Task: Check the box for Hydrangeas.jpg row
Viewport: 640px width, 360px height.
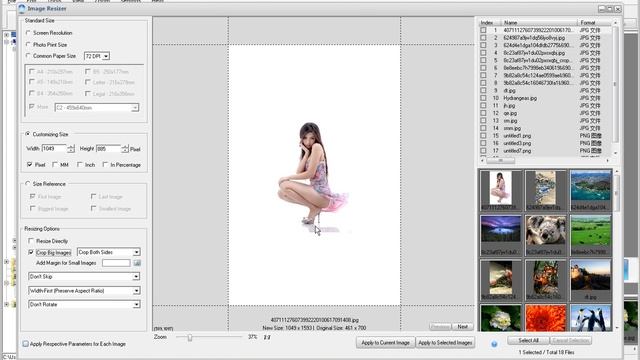Action: pos(483,98)
